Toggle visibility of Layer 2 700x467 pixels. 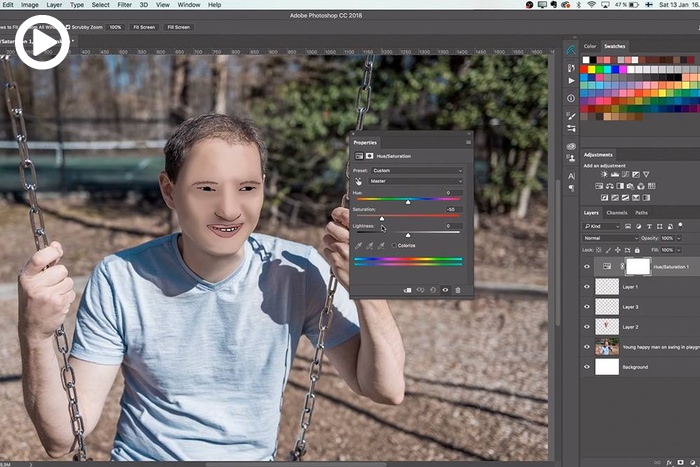click(x=587, y=327)
